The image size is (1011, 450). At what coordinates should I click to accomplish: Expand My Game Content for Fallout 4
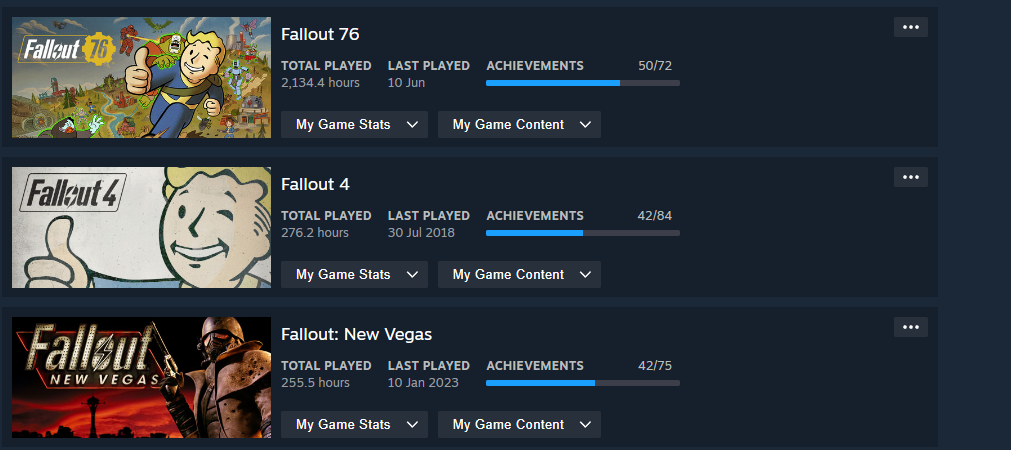(519, 275)
